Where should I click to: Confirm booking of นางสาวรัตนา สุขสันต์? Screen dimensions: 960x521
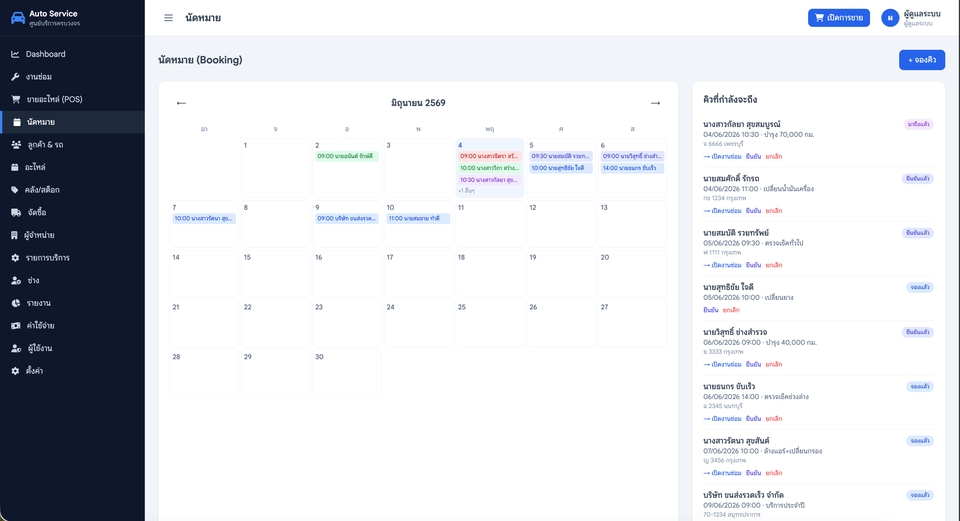[754, 473]
